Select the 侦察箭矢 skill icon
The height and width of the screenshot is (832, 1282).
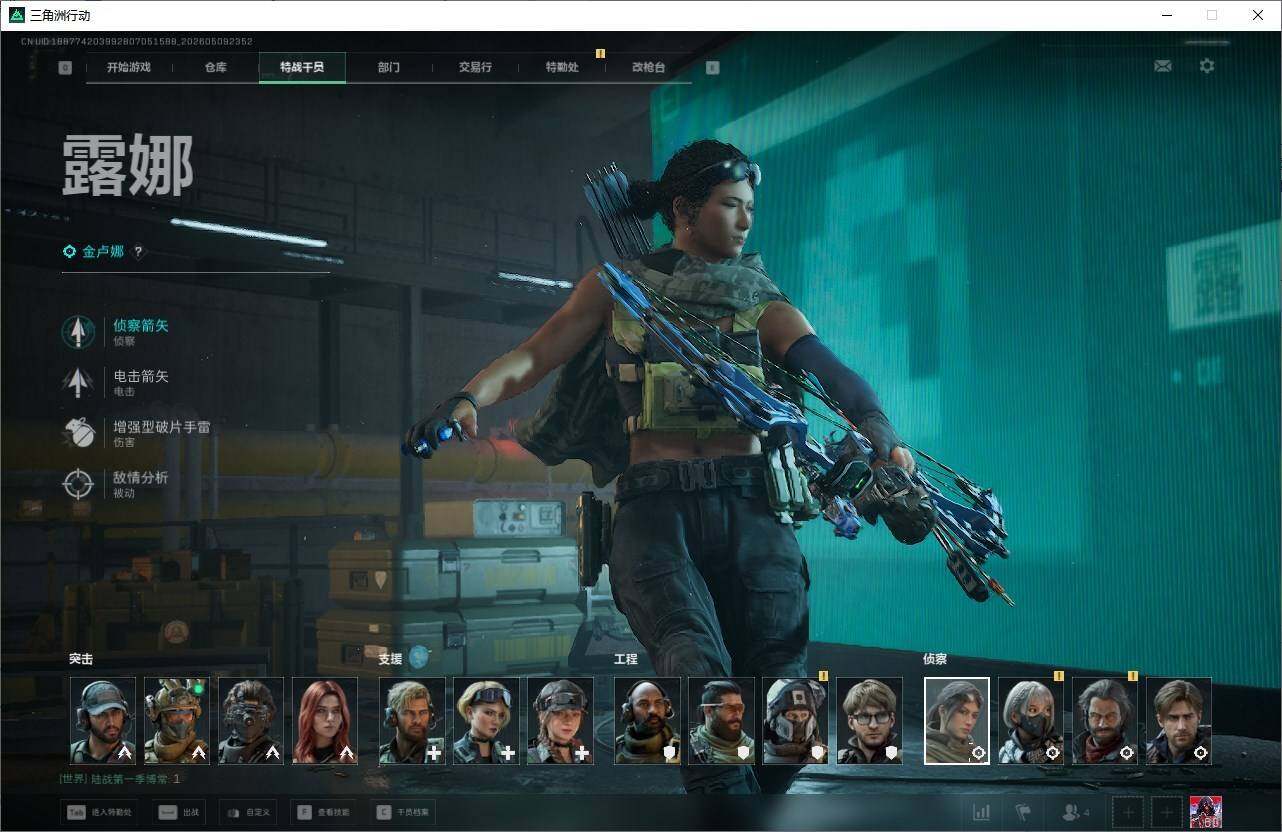pyautogui.click(x=78, y=332)
